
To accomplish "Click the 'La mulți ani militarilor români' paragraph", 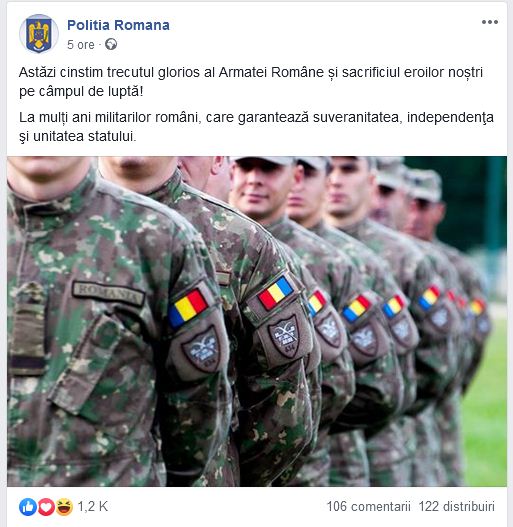I will (x=256, y=127).
